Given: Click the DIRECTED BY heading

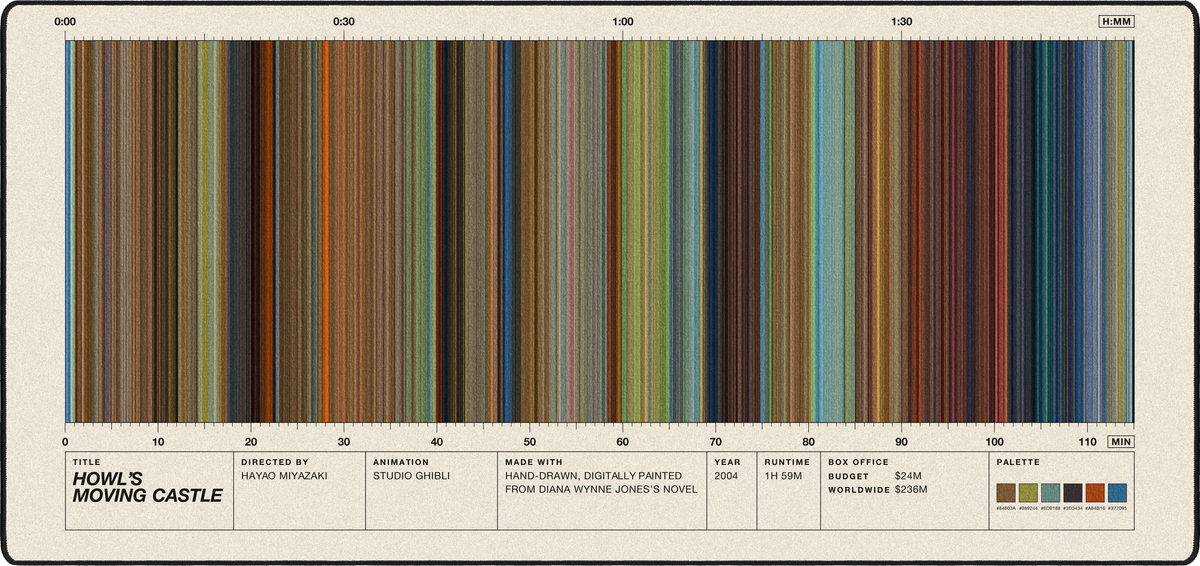Looking at the screenshot, I should [275, 462].
